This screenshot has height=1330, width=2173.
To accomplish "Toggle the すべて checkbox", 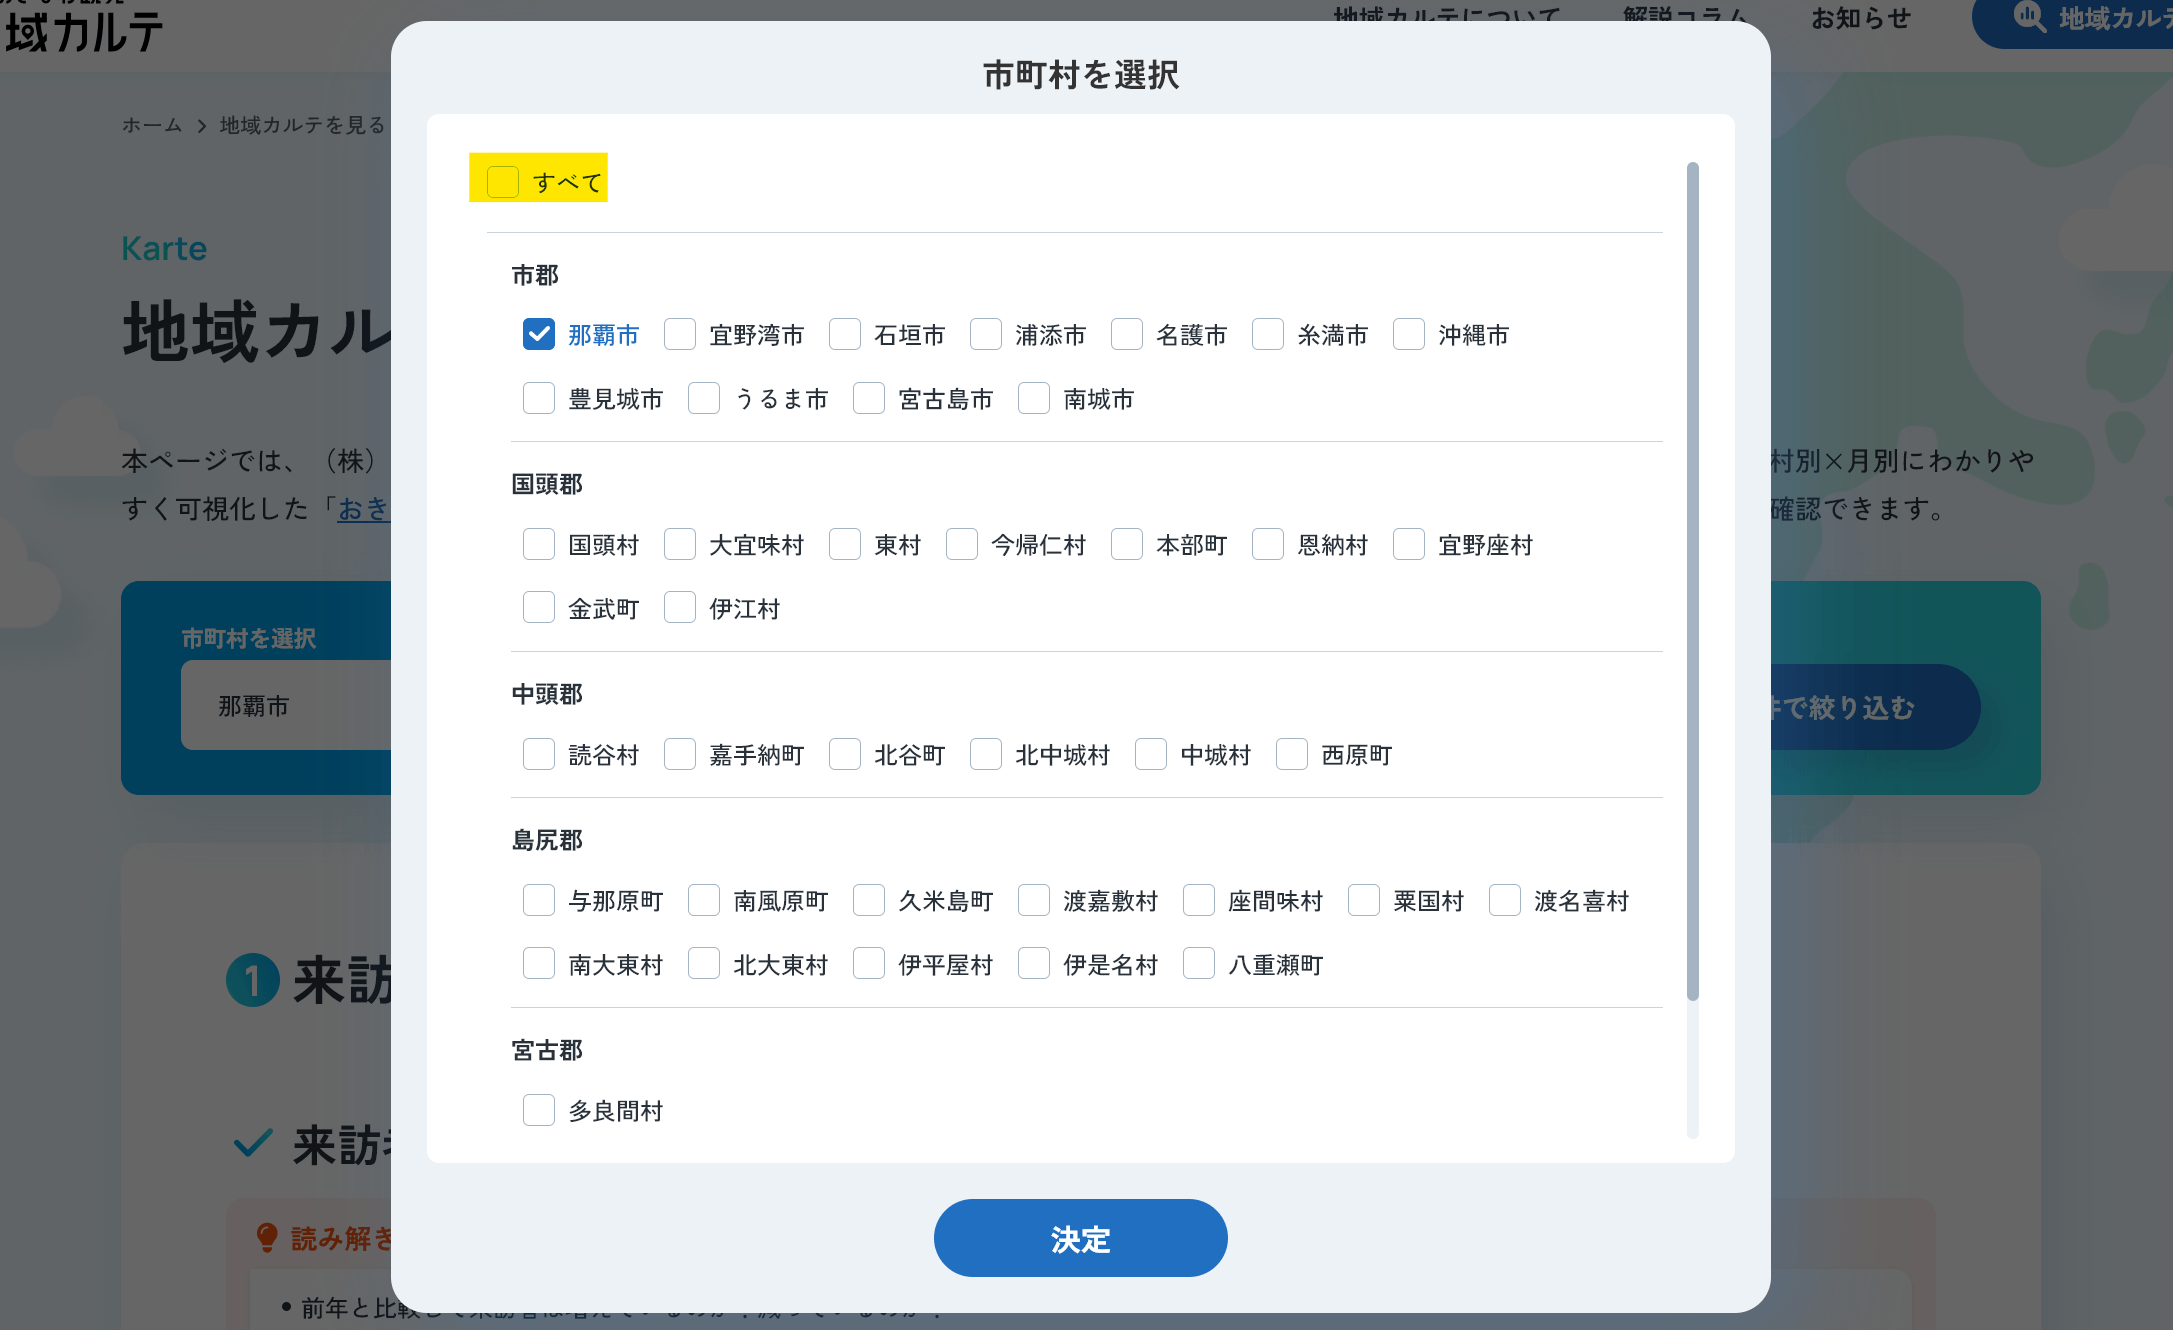I will (503, 181).
